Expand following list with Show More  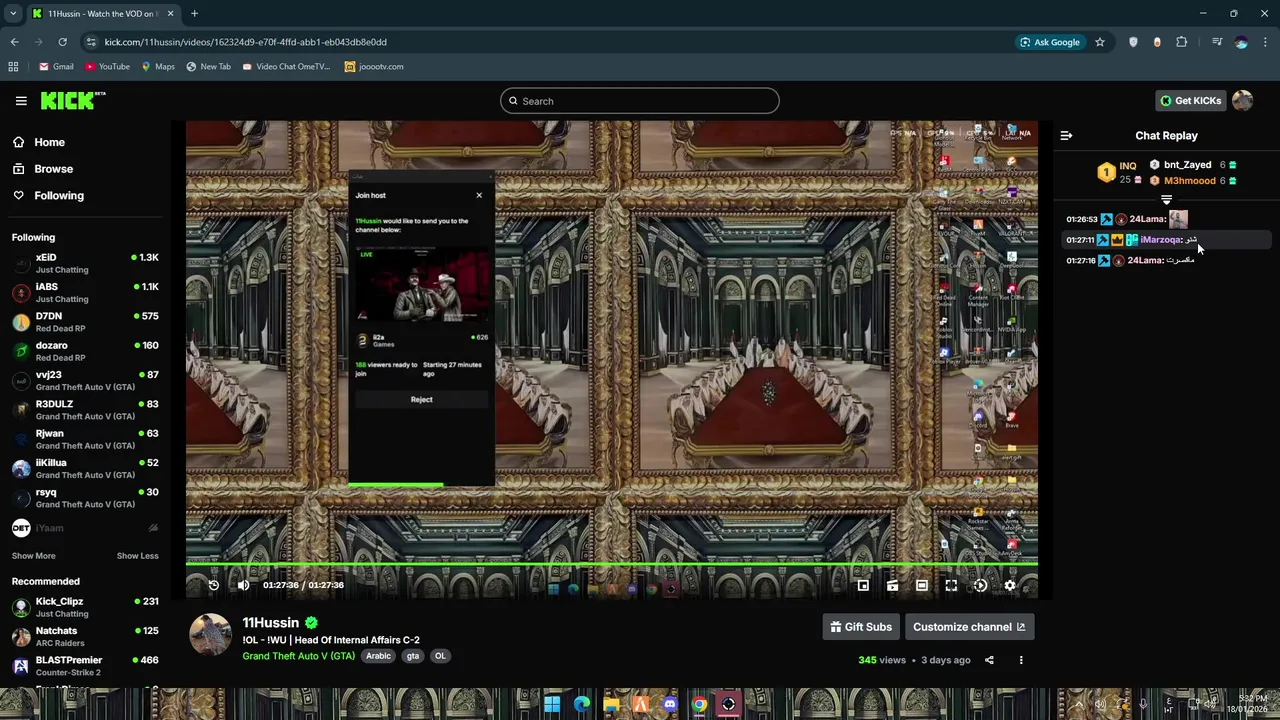pyautogui.click(x=33, y=556)
